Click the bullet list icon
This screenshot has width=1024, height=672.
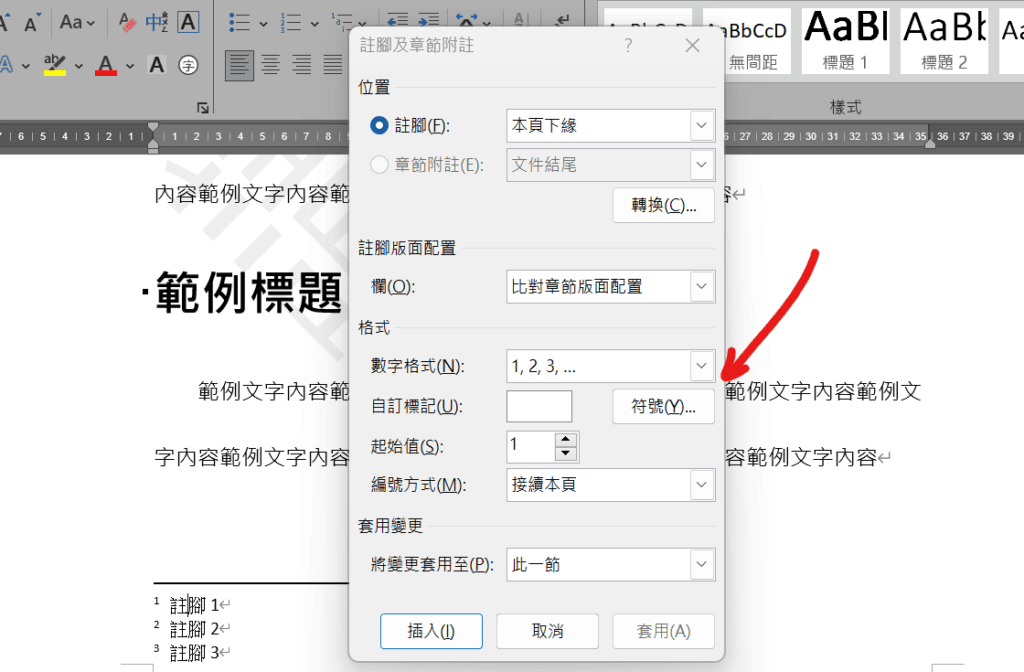[238, 22]
